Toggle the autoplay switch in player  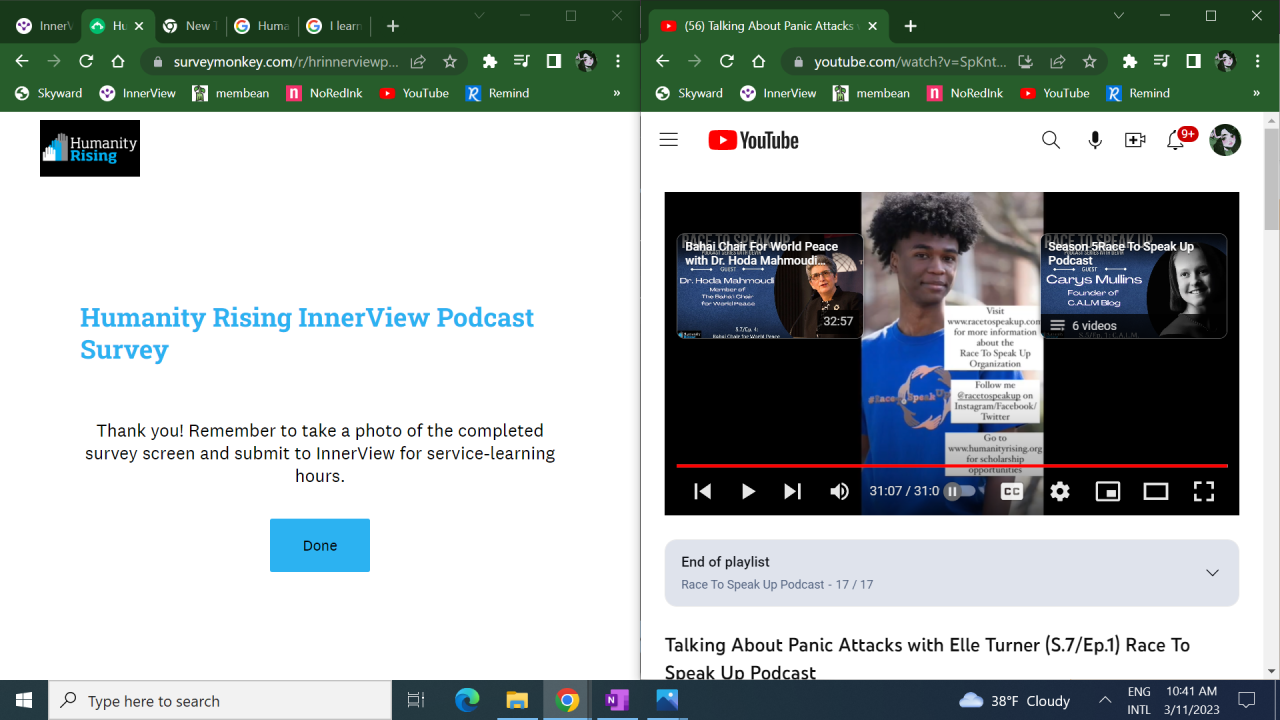(x=959, y=491)
